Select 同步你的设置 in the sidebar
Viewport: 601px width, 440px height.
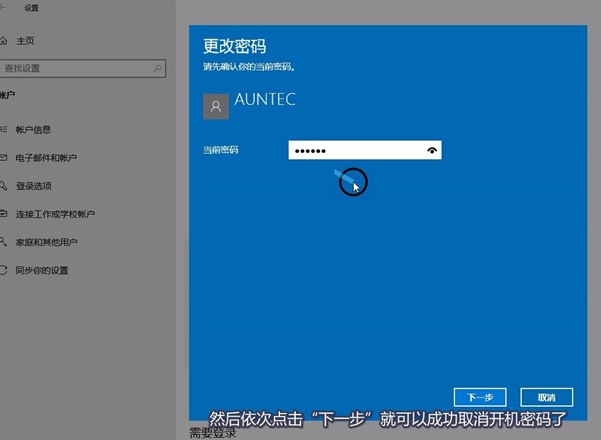pyautogui.click(x=41, y=270)
